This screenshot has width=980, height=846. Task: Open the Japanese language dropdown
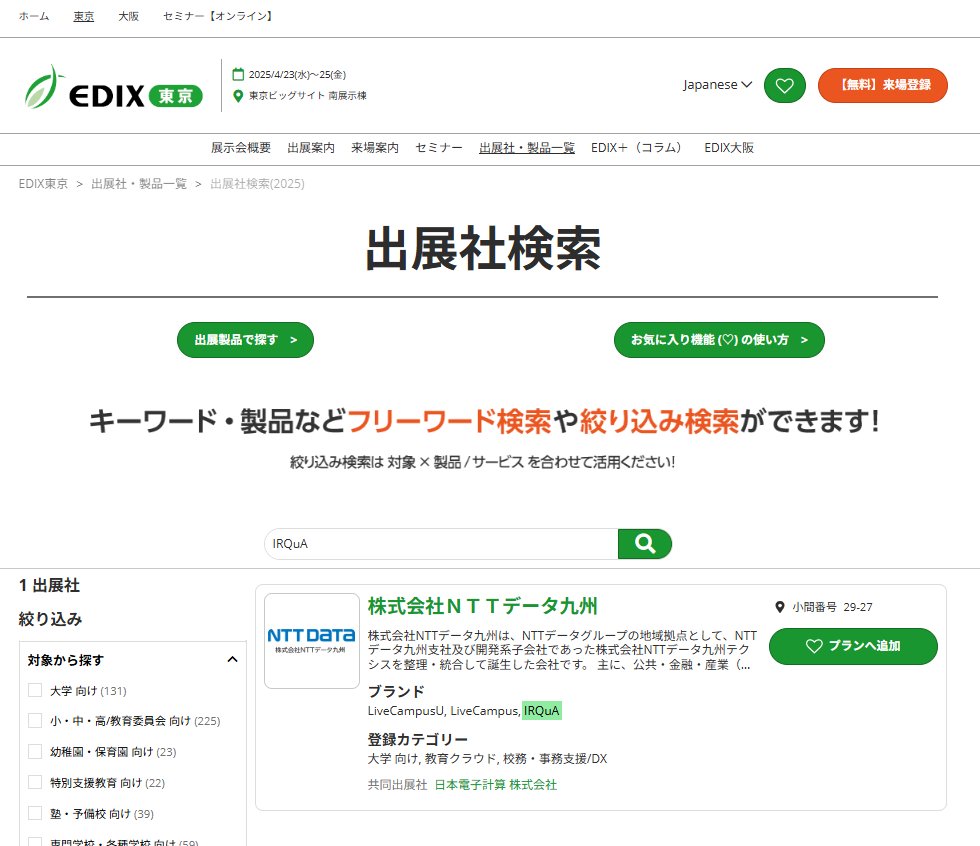(717, 84)
